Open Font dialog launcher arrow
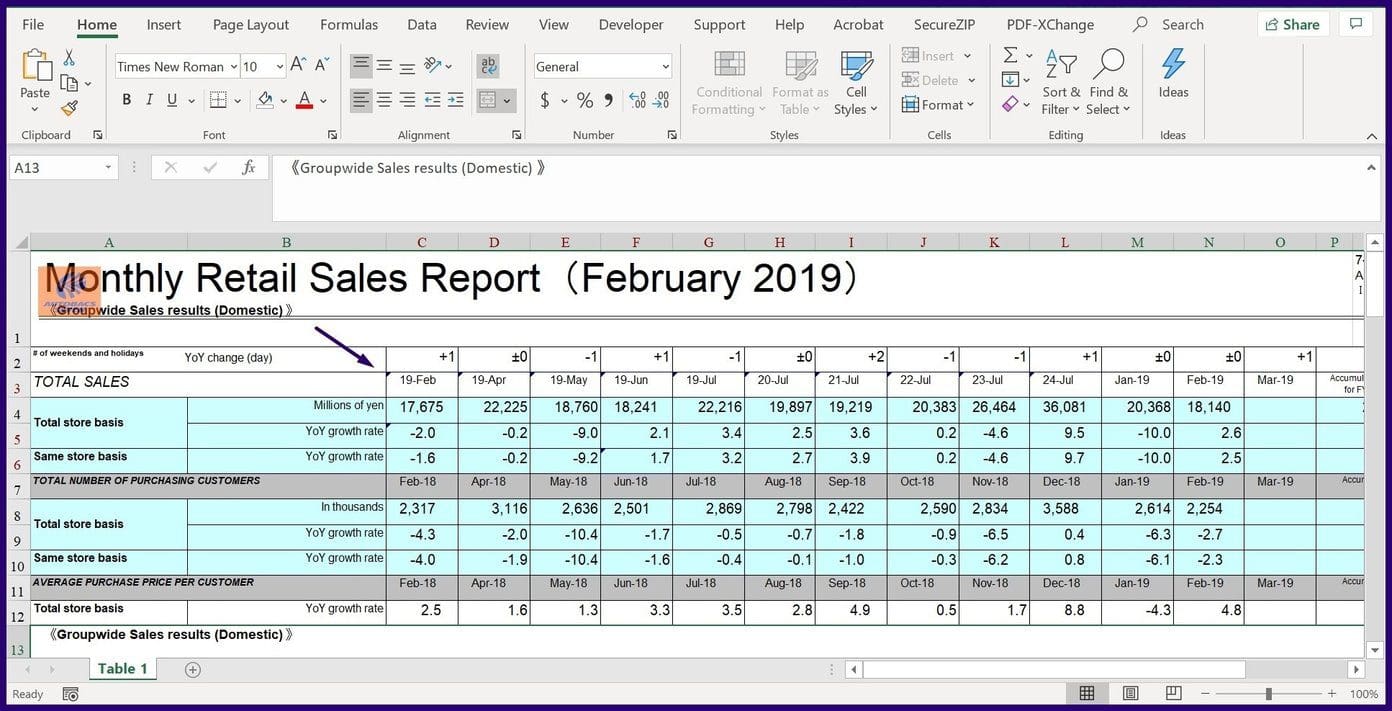Viewport: 1392px width, 711px height. pos(332,134)
